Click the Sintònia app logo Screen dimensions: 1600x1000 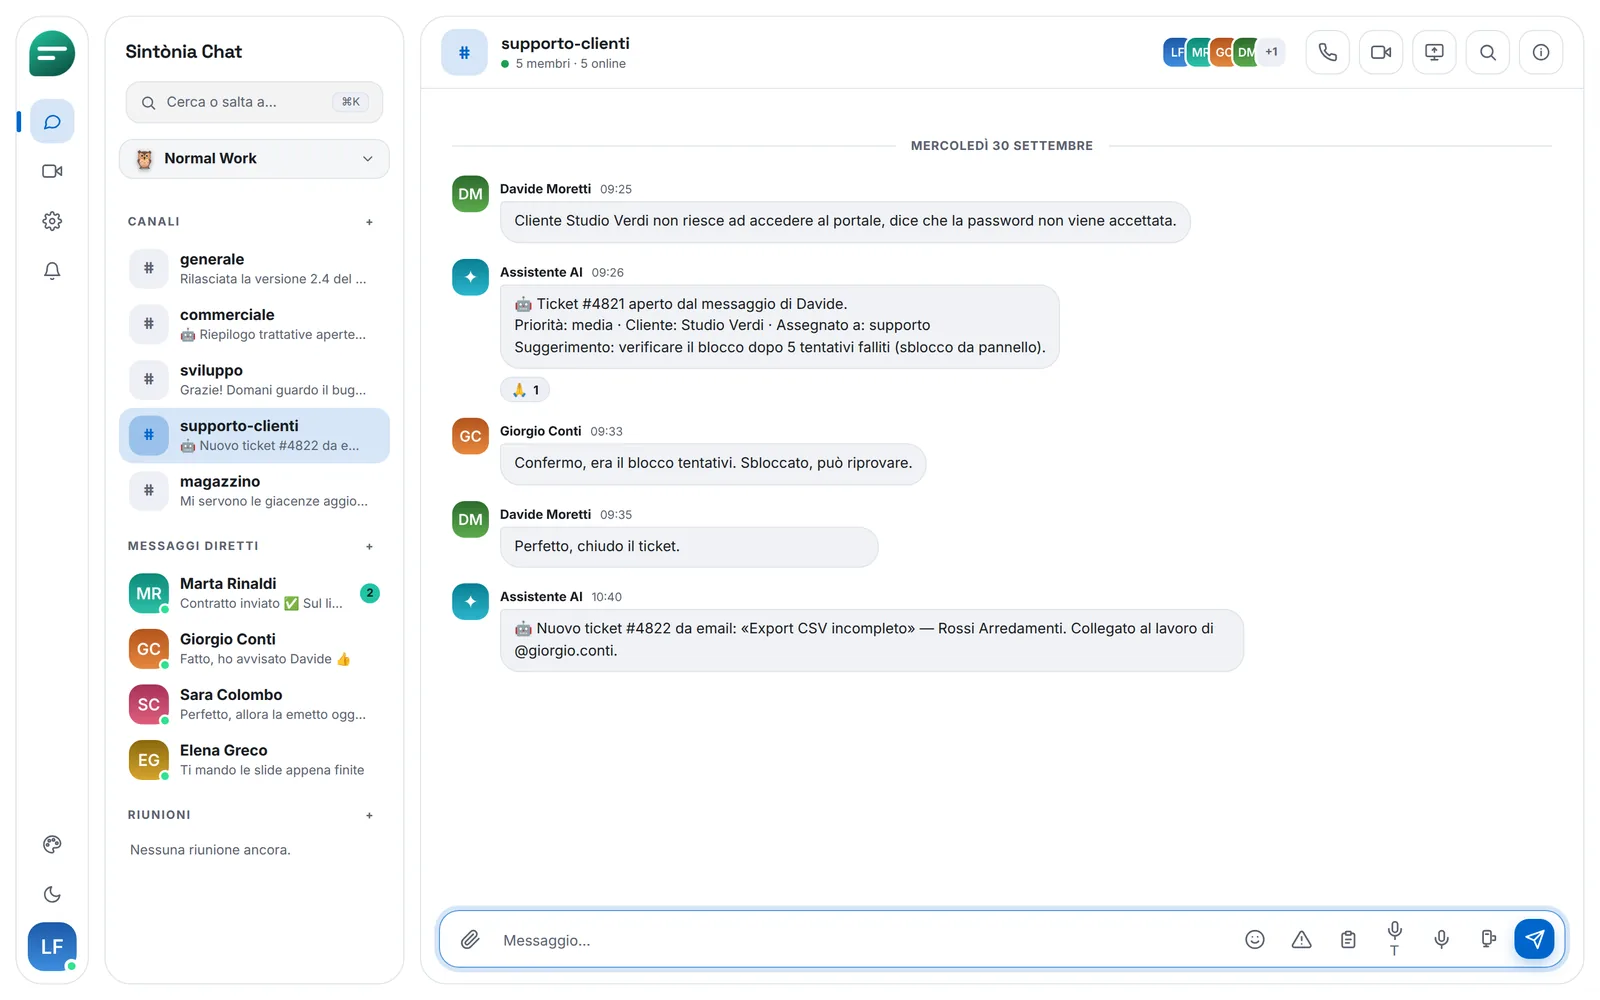[x=52, y=54]
